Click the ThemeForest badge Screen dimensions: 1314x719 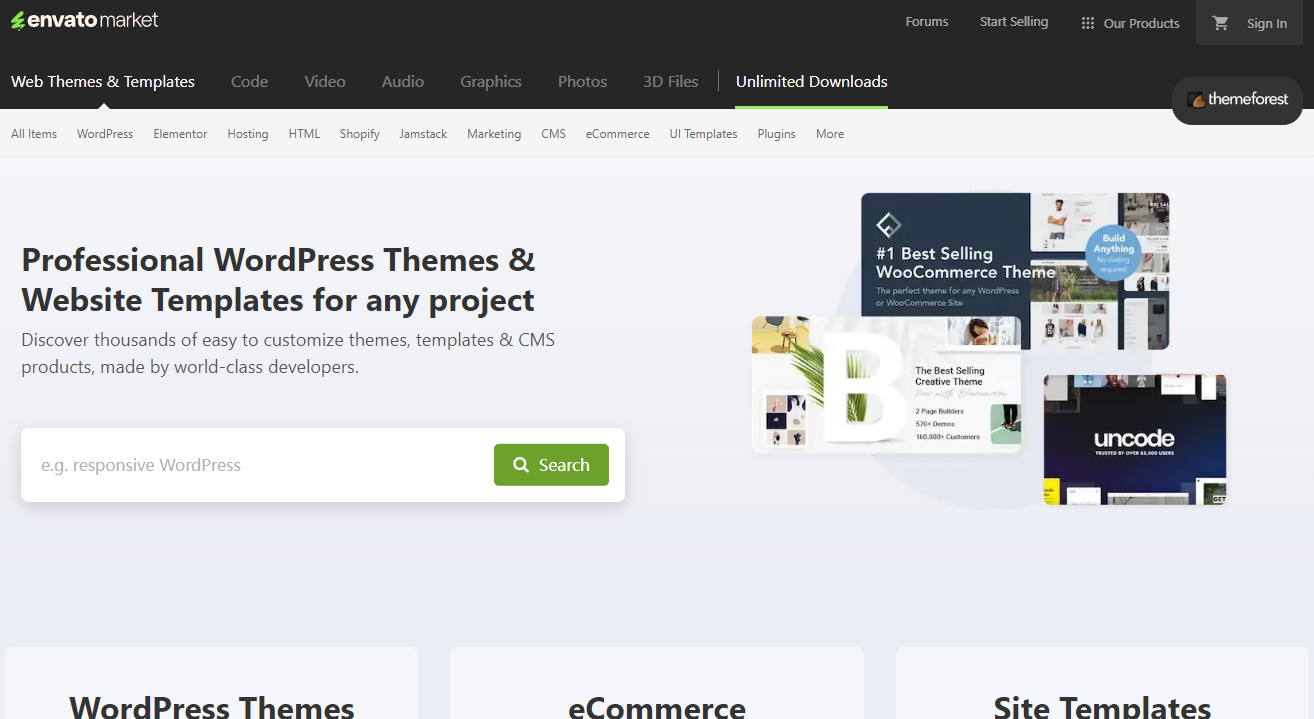[x=1237, y=100]
